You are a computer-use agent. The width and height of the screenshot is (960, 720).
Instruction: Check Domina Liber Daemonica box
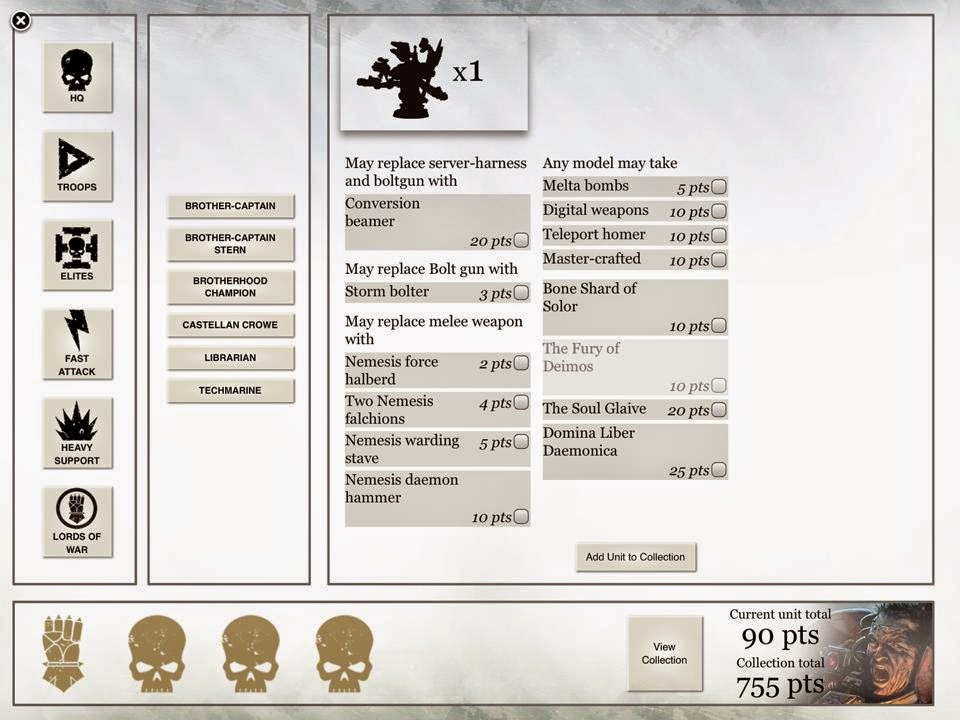(x=719, y=470)
